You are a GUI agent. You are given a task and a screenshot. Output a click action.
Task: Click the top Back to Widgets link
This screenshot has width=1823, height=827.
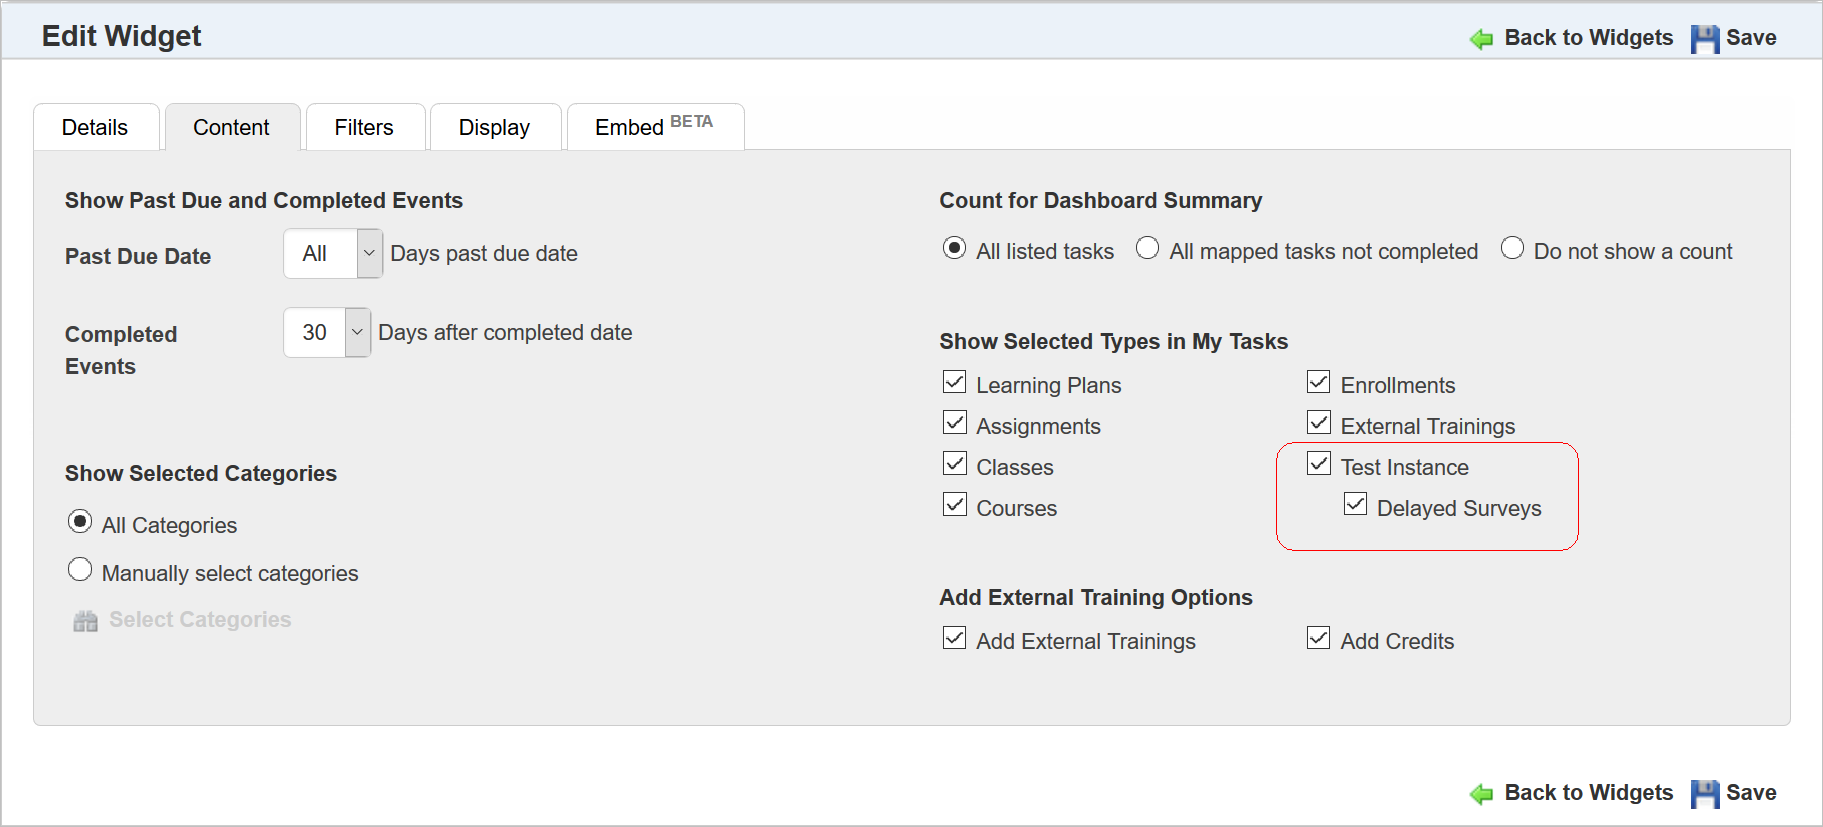[x=1588, y=38]
